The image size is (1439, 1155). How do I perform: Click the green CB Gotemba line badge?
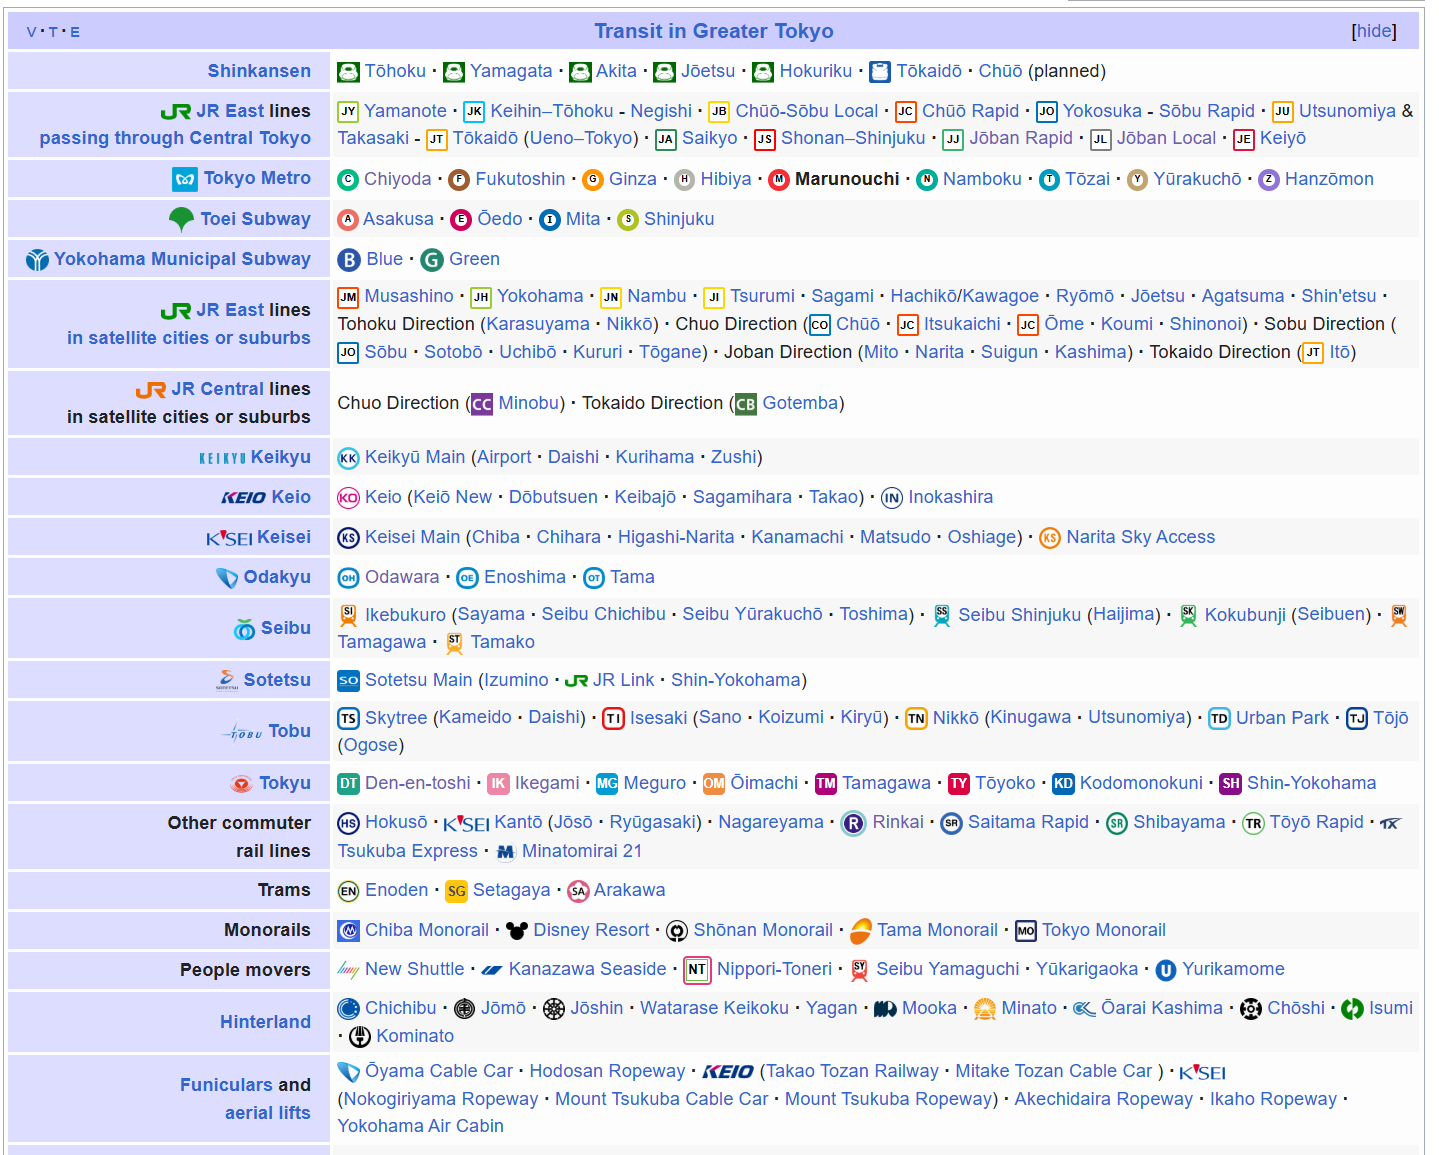746,404
